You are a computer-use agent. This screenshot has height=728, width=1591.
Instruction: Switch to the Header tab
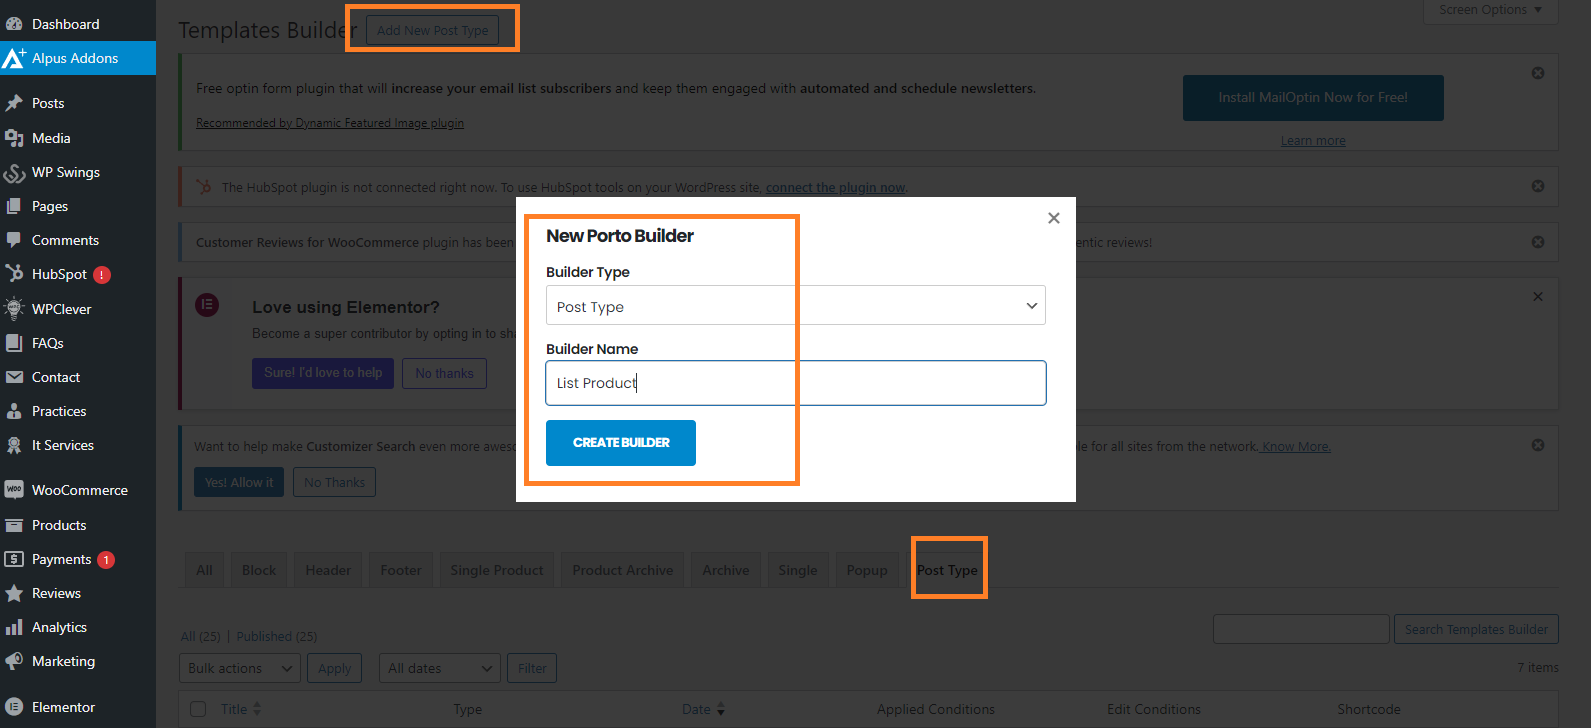point(328,570)
